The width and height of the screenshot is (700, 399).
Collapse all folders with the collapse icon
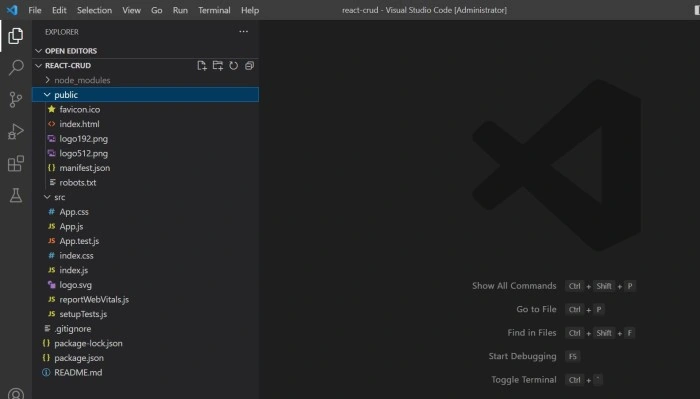click(249, 66)
